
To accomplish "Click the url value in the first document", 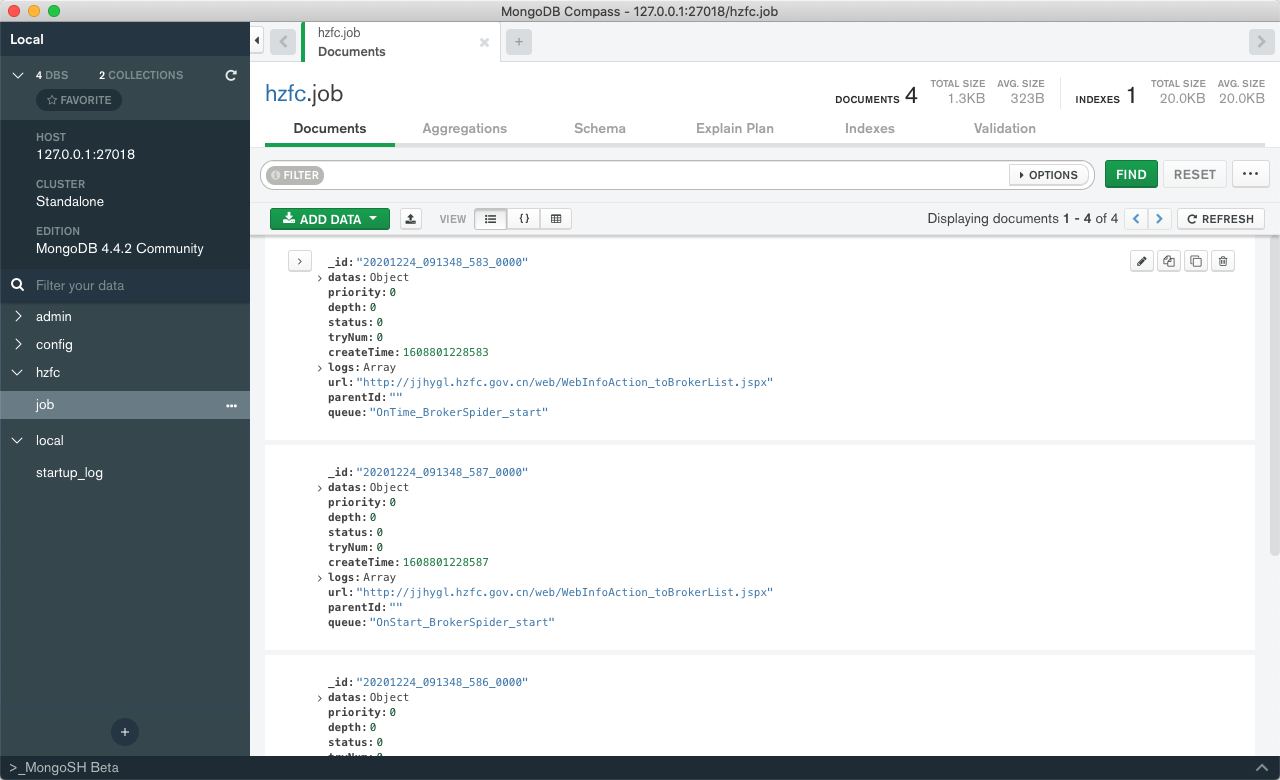I will (565, 382).
